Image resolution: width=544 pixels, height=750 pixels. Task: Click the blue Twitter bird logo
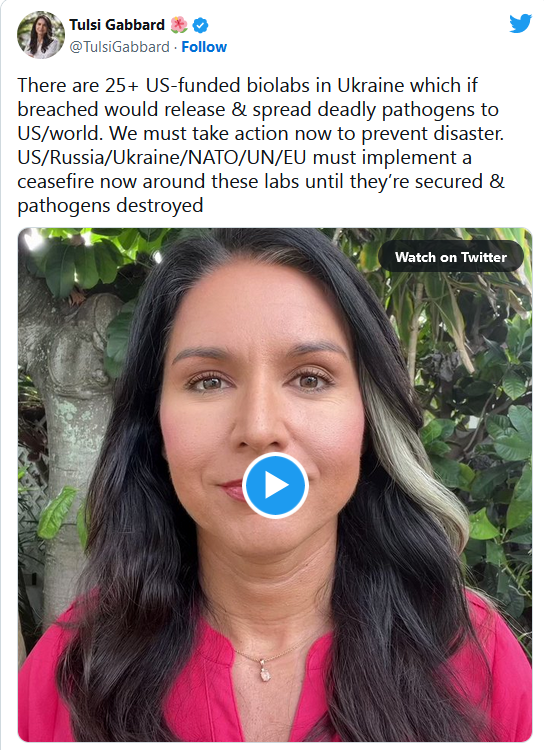[x=520, y=23]
